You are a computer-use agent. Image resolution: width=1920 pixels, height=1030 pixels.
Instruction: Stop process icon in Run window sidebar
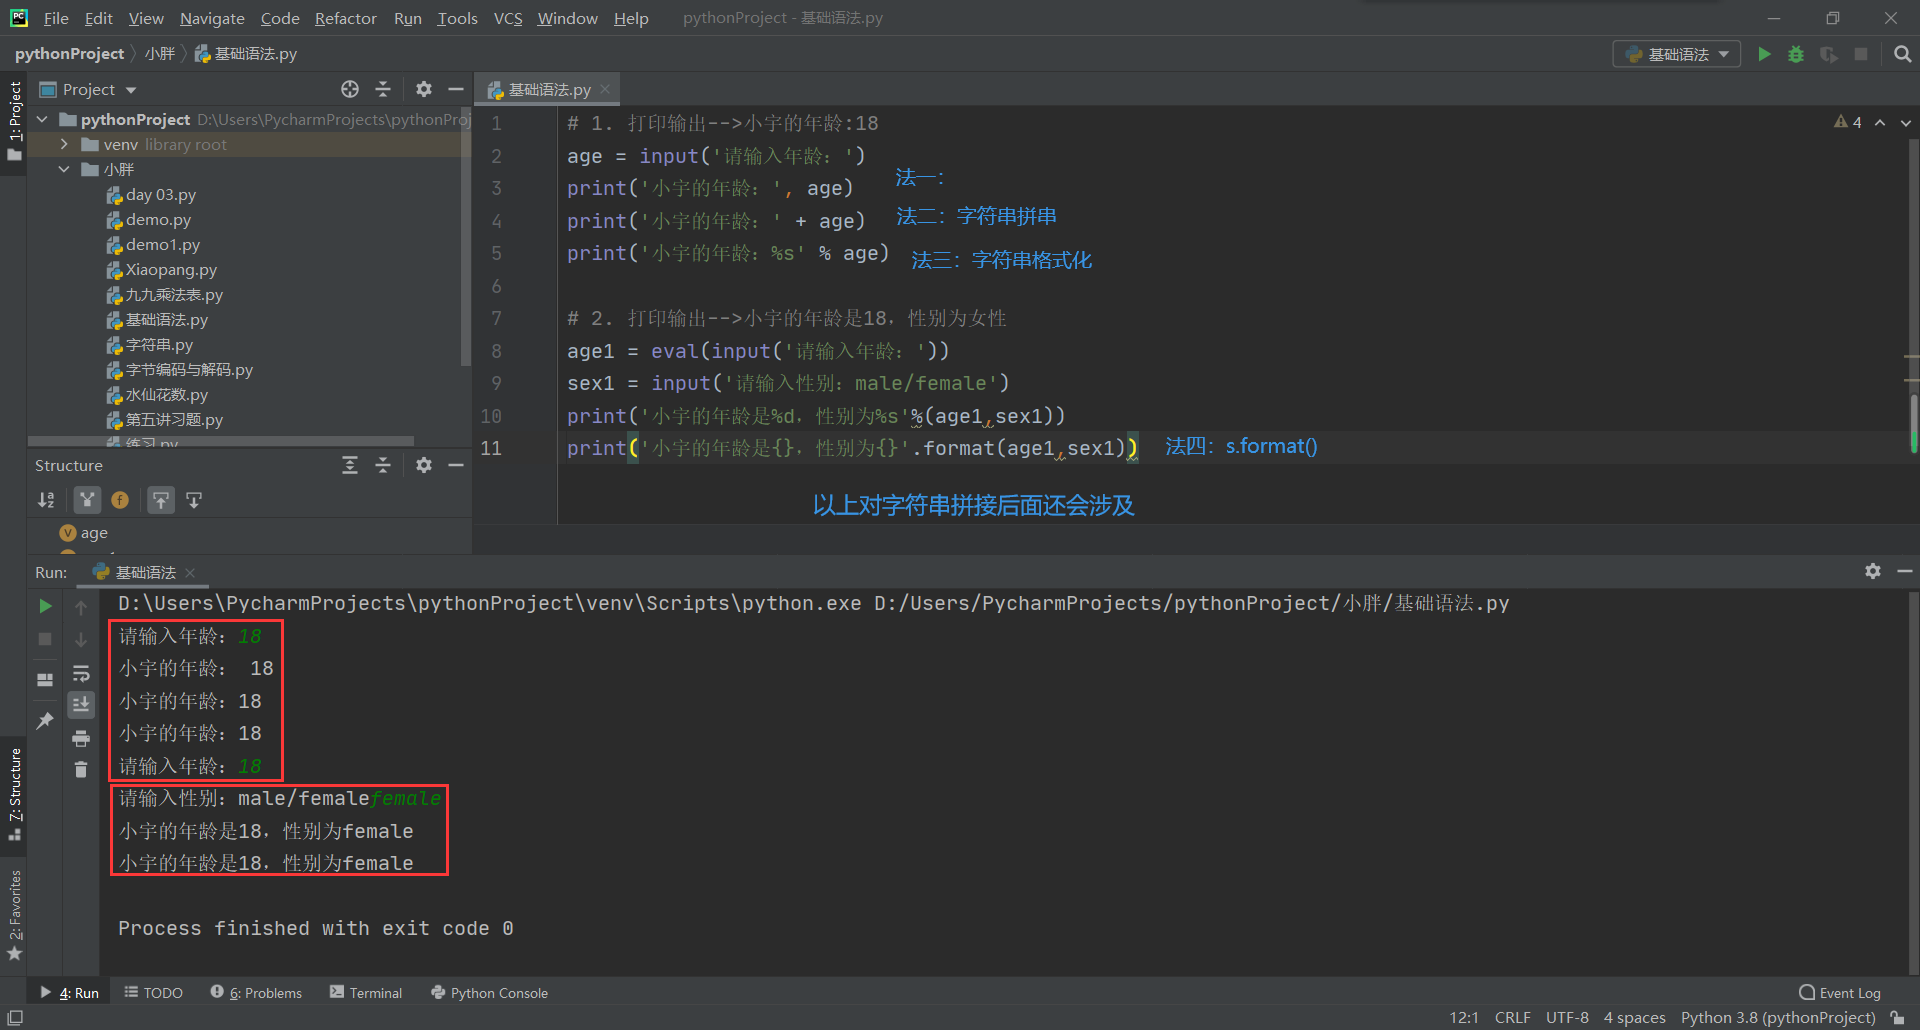click(x=45, y=639)
